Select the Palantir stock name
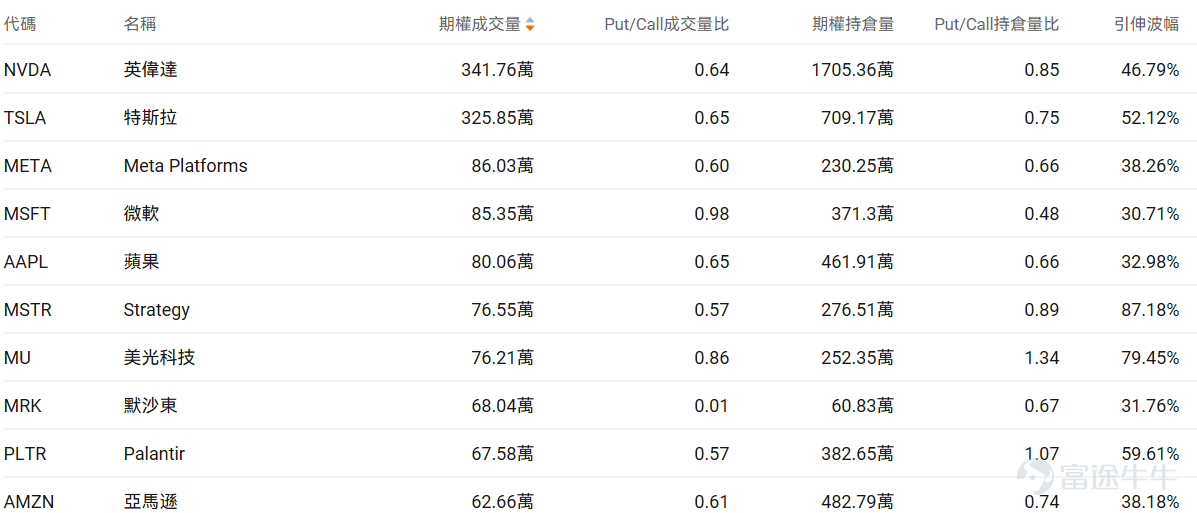1197x513 pixels. (x=154, y=454)
